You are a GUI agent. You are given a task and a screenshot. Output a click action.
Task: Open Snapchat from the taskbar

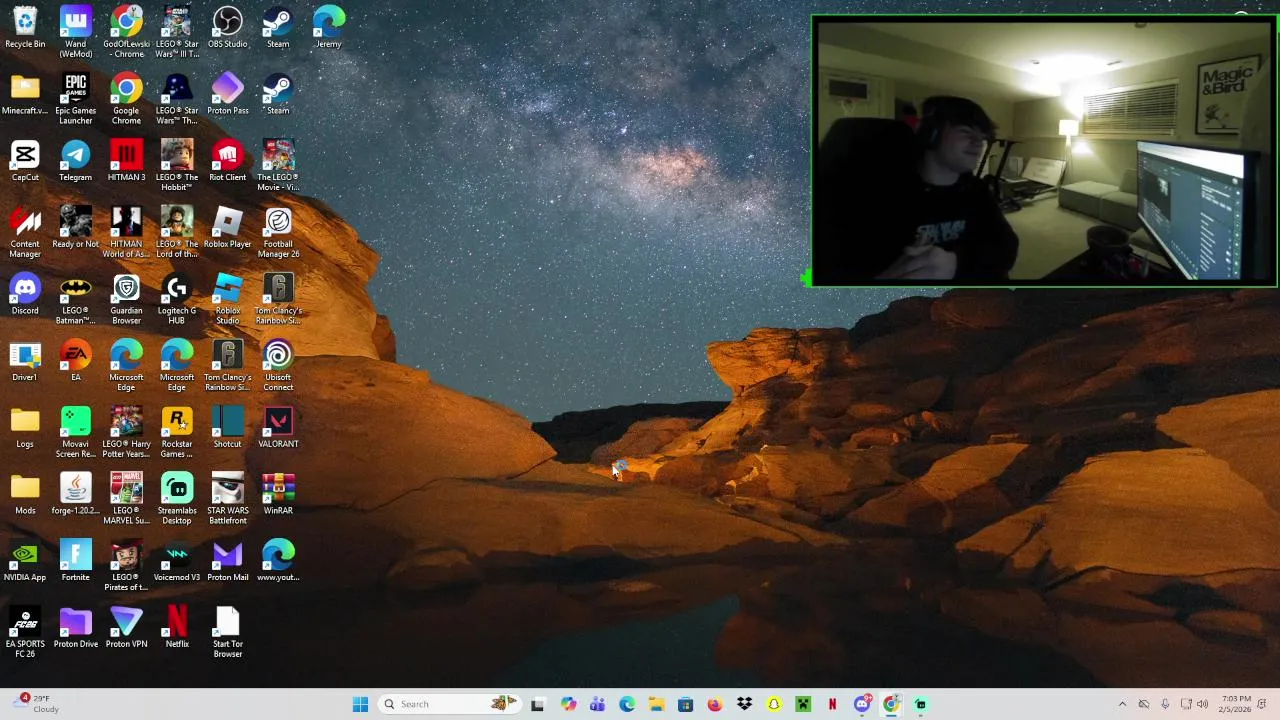(773, 704)
